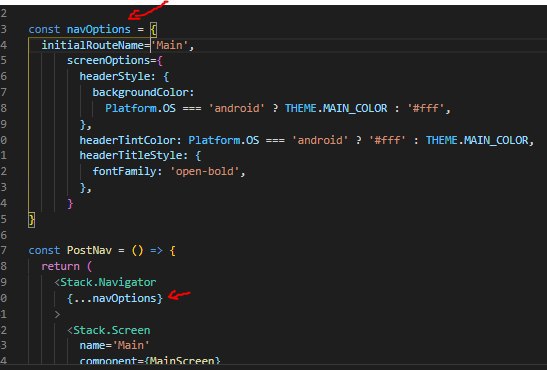Screen dimensions: 547x370
Task: Click 'android' on the line under backgroundColor
Action: click(237, 108)
